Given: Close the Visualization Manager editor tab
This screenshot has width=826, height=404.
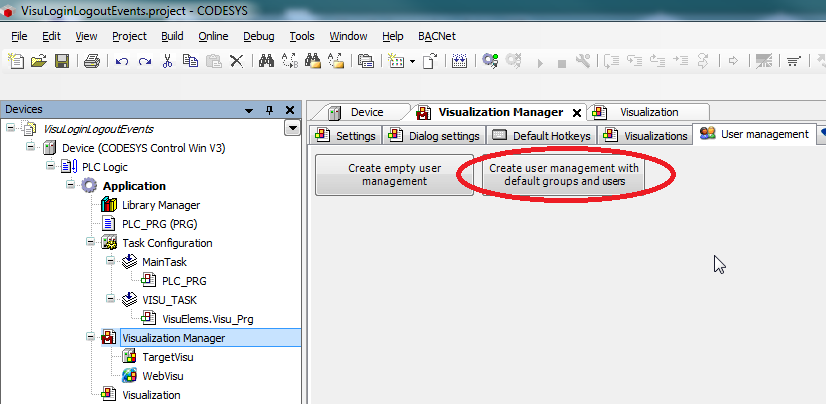Looking at the screenshot, I should pos(576,112).
